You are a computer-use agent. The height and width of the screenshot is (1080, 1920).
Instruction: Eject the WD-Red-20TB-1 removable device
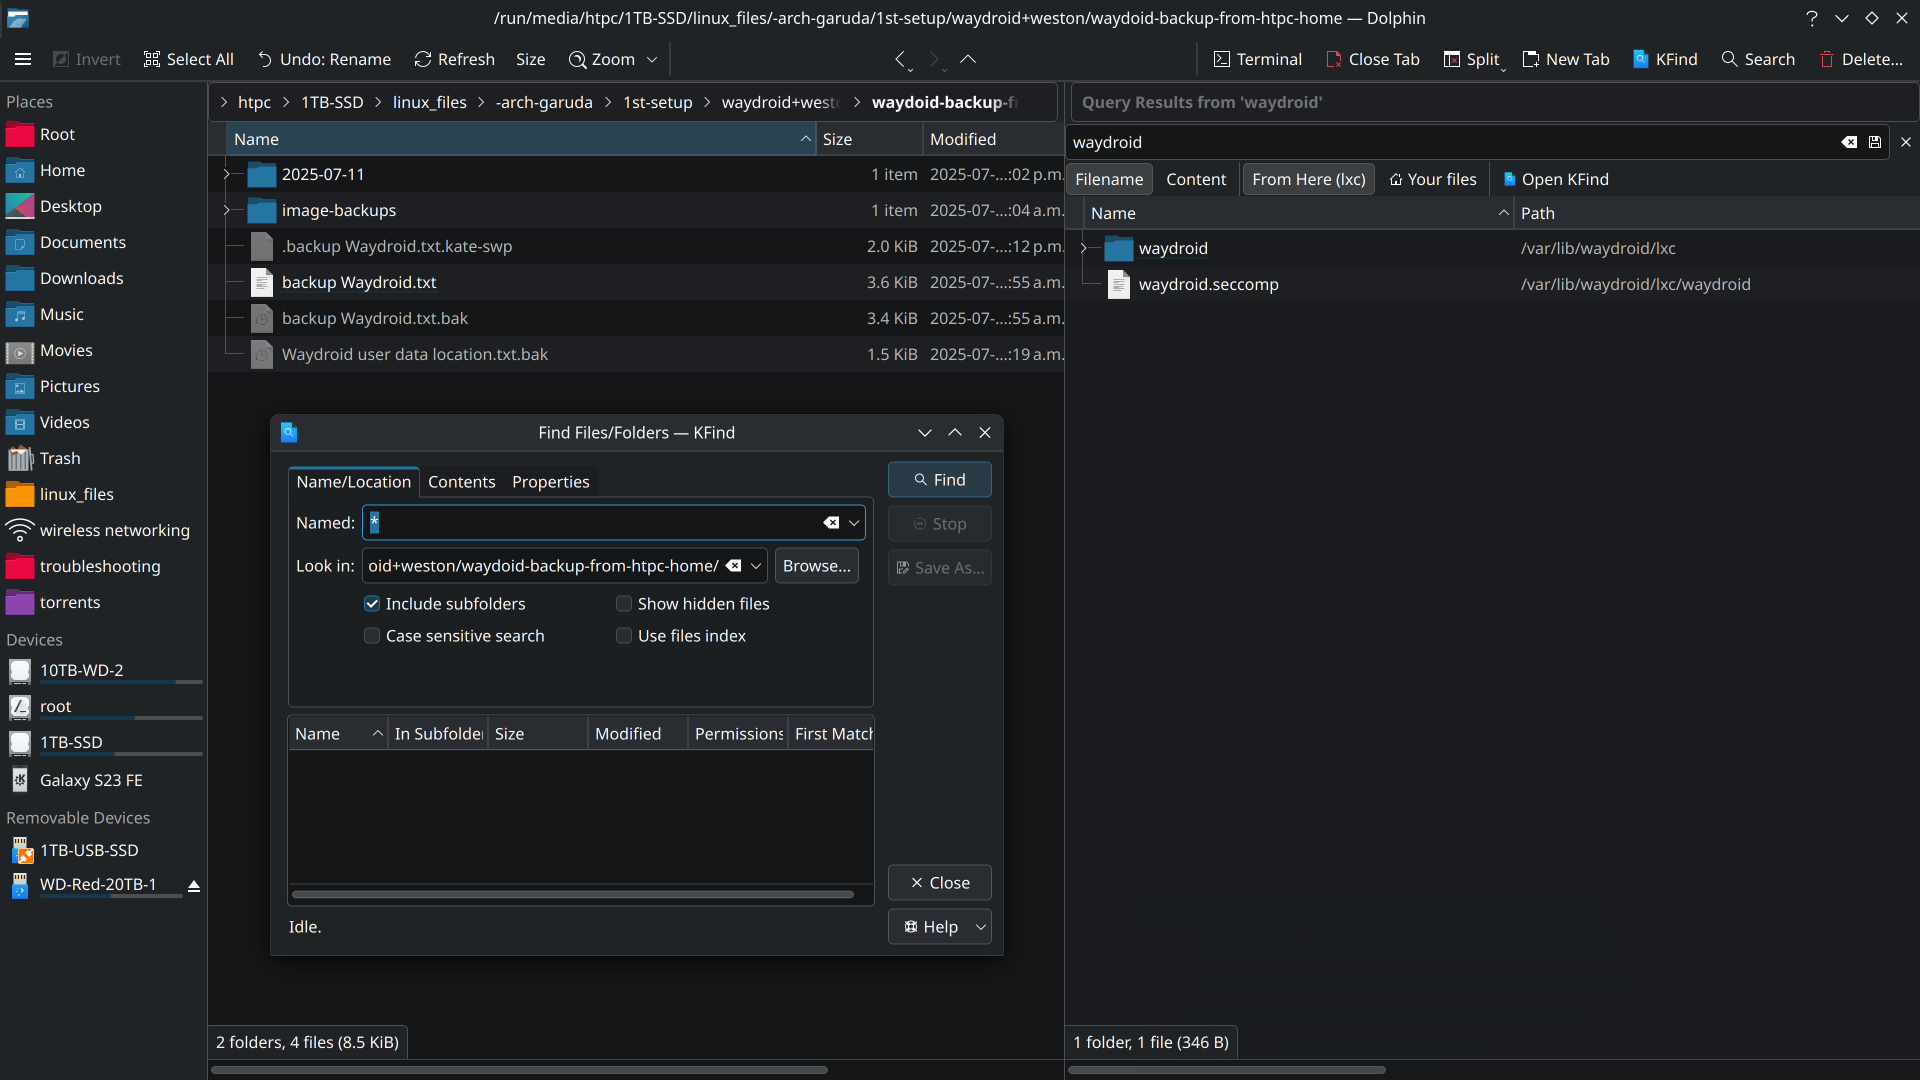[194, 886]
